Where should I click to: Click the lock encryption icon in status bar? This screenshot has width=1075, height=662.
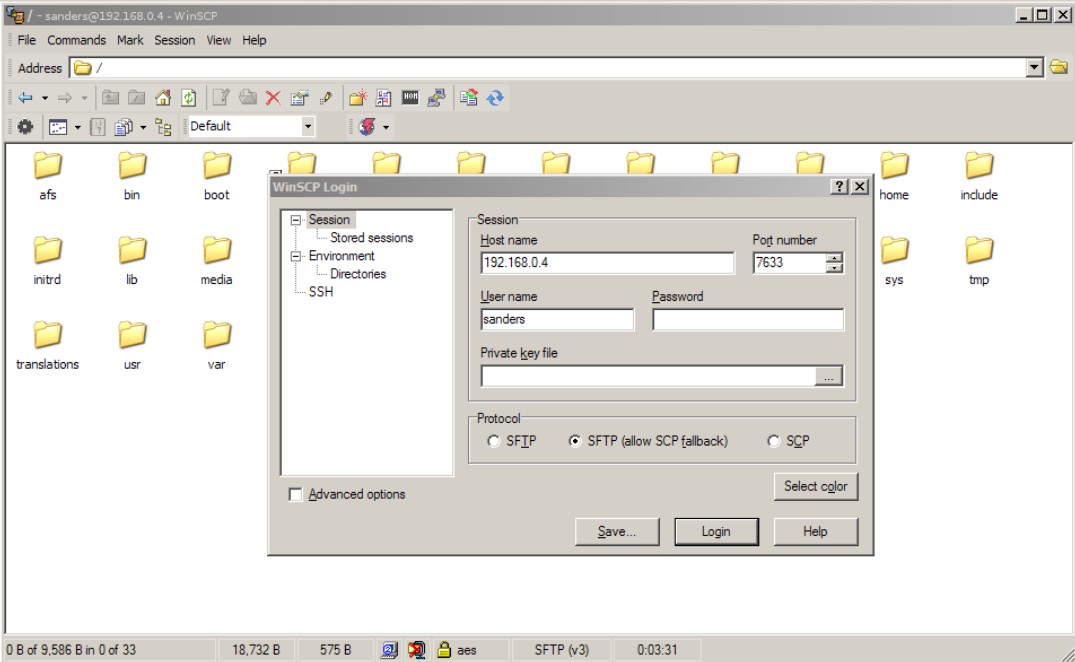pyautogui.click(x=444, y=650)
